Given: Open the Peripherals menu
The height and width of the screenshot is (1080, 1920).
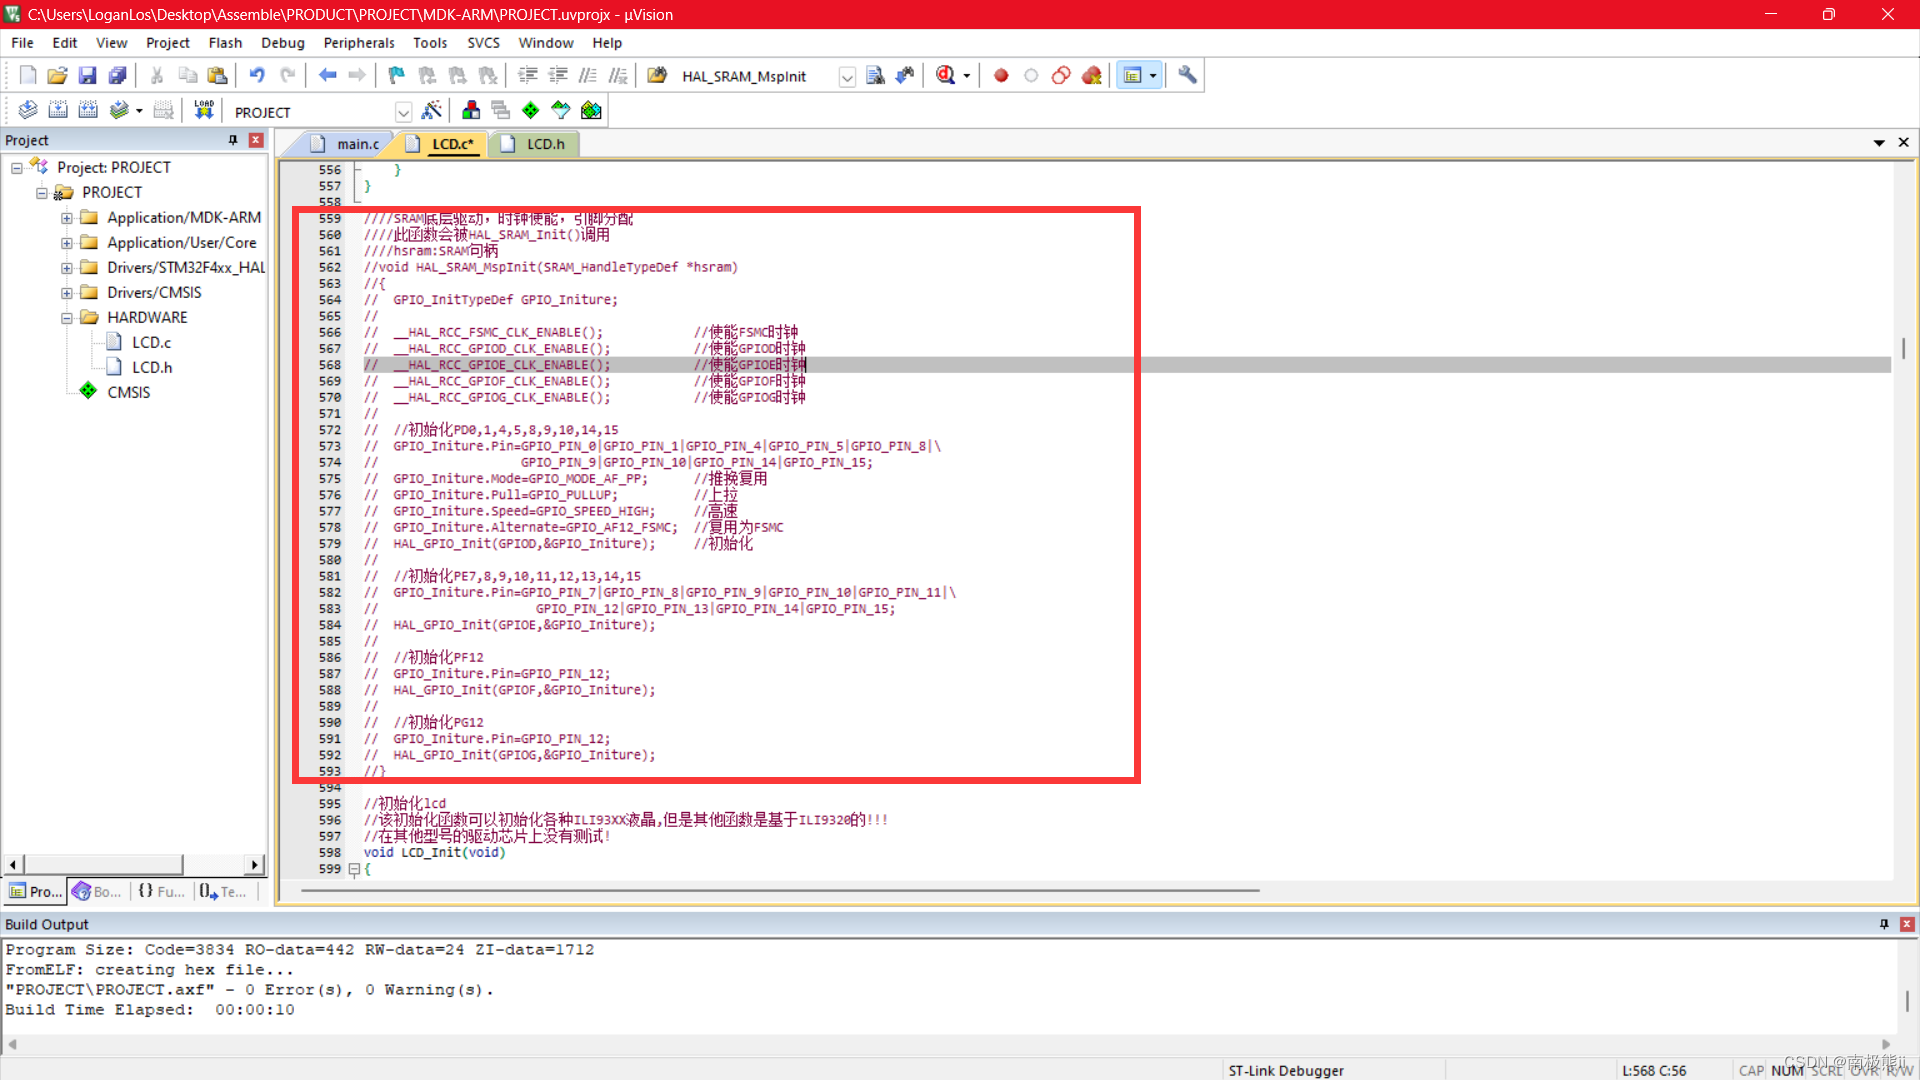Looking at the screenshot, I should pyautogui.click(x=358, y=43).
